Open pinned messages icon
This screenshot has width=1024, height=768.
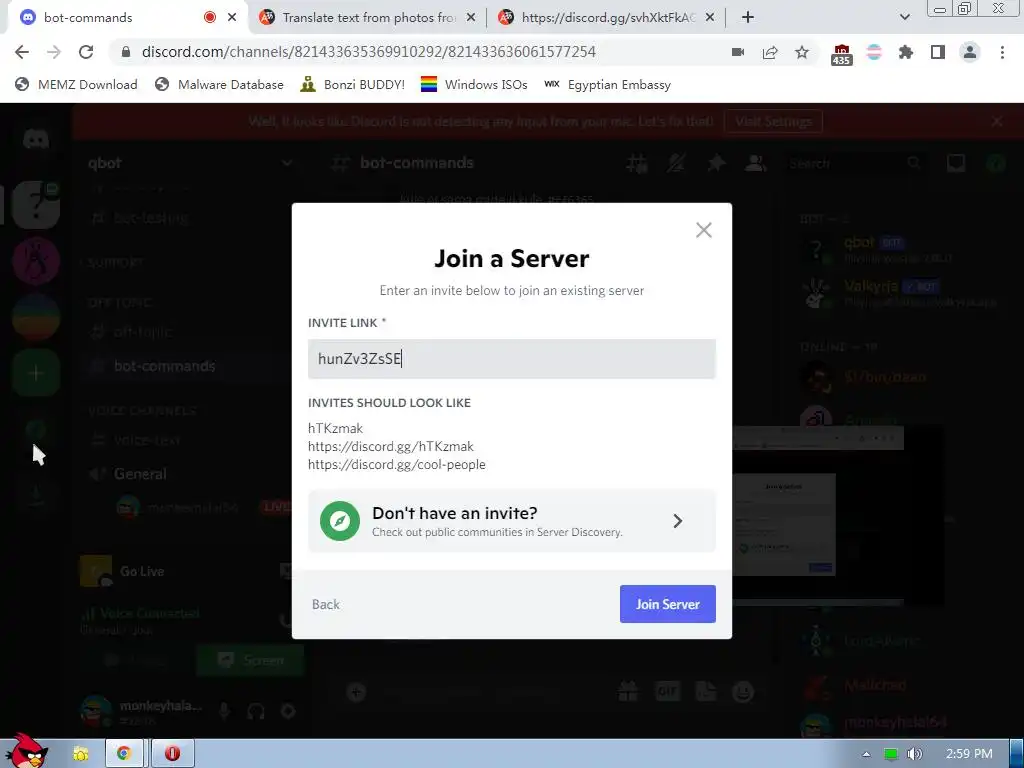point(716,163)
